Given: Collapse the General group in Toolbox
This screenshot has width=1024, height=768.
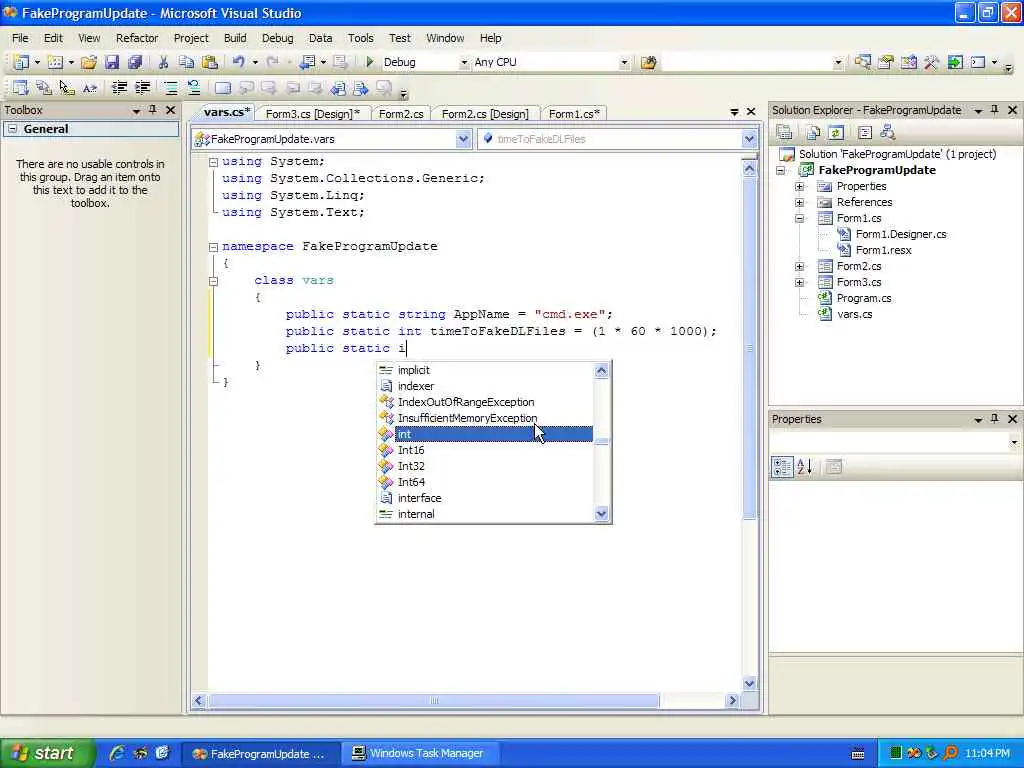Looking at the screenshot, I should (12, 129).
